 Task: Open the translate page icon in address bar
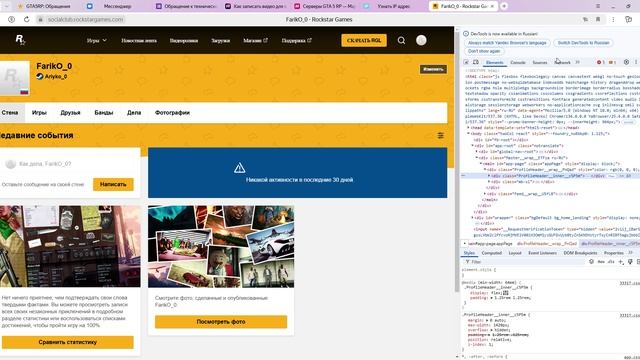point(585,19)
